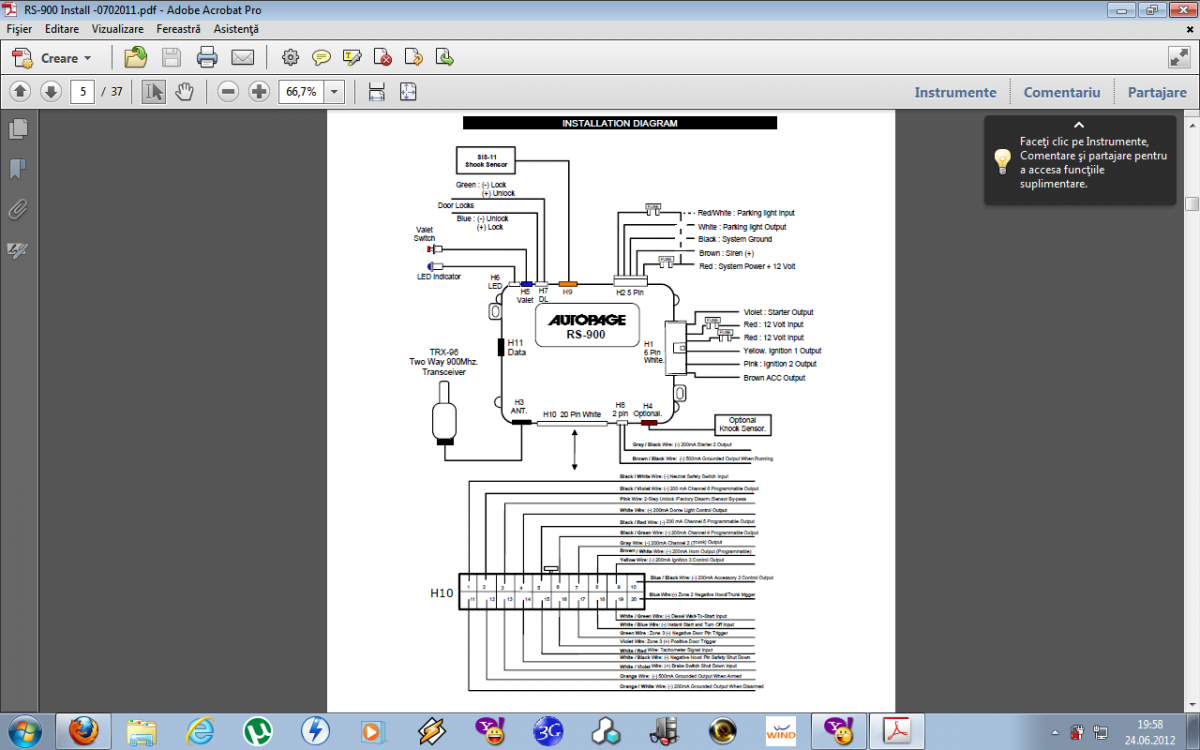Select the highlight text tool icon
The height and width of the screenshot is (750, 1200).
(352, 57)
